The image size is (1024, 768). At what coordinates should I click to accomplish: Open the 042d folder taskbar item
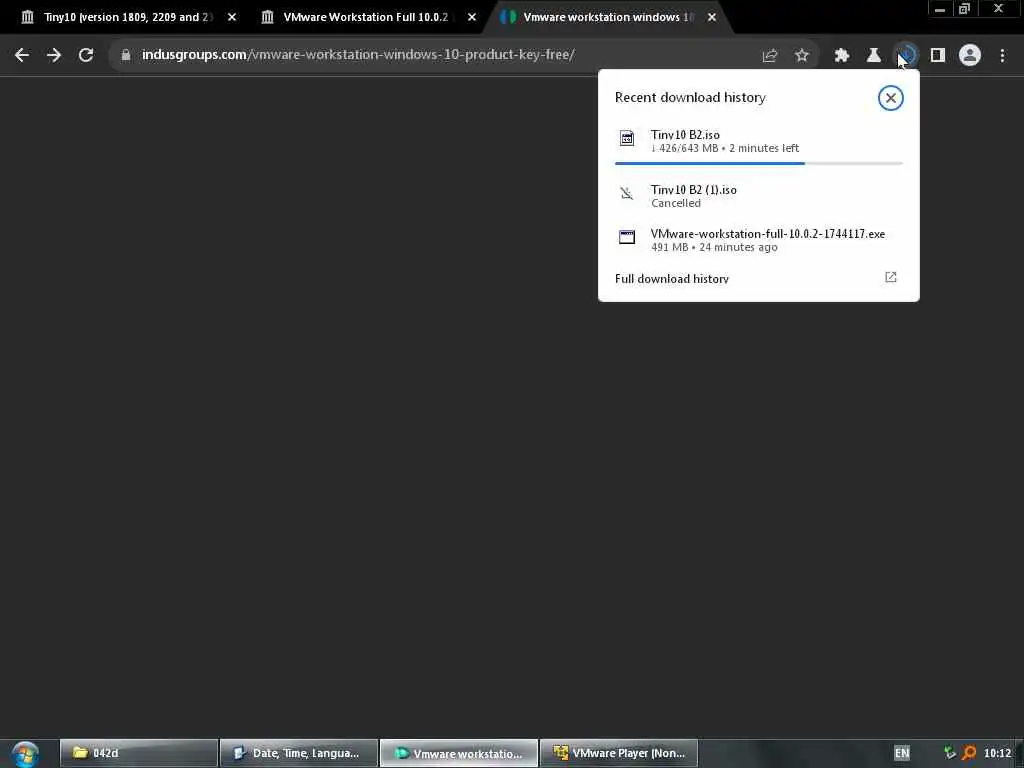138,753
